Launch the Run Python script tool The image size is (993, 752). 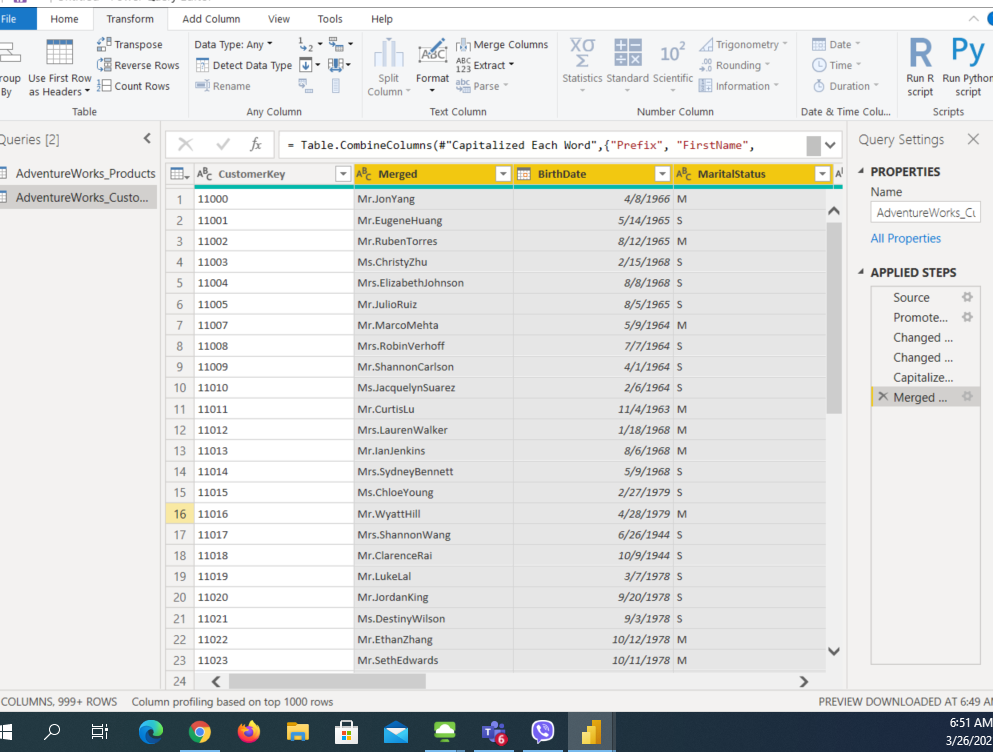967,66
